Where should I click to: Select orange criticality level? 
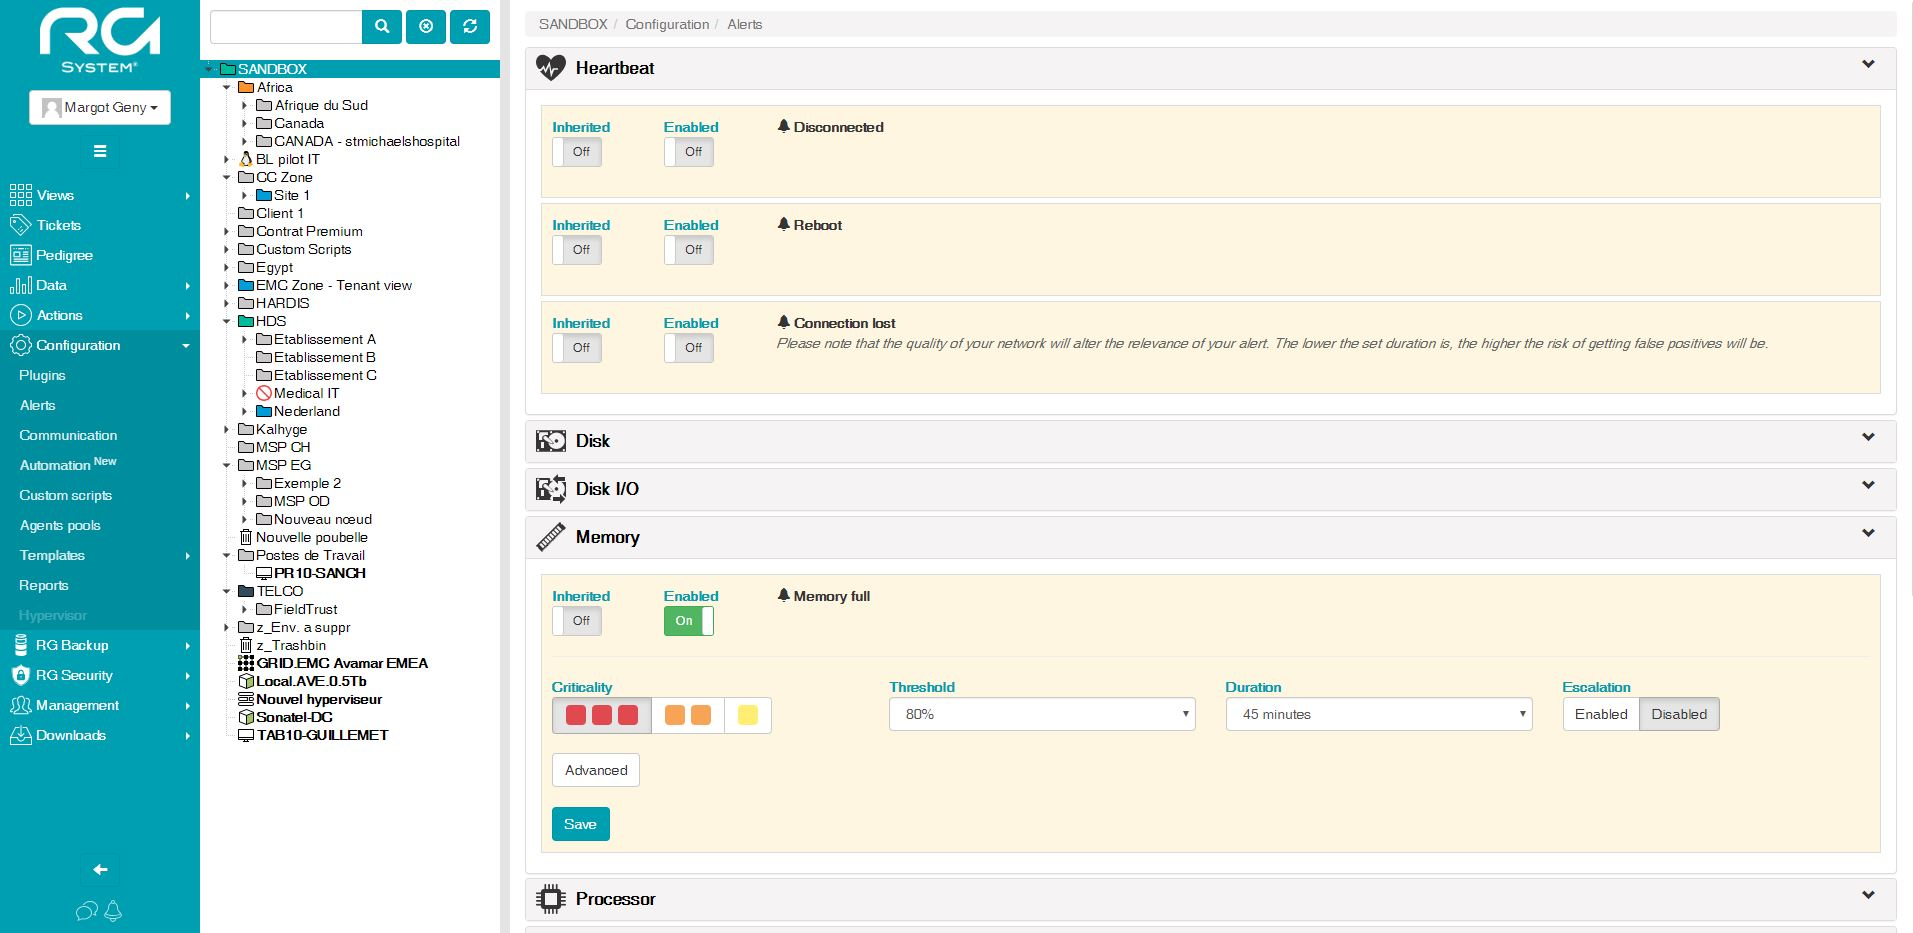688,715
